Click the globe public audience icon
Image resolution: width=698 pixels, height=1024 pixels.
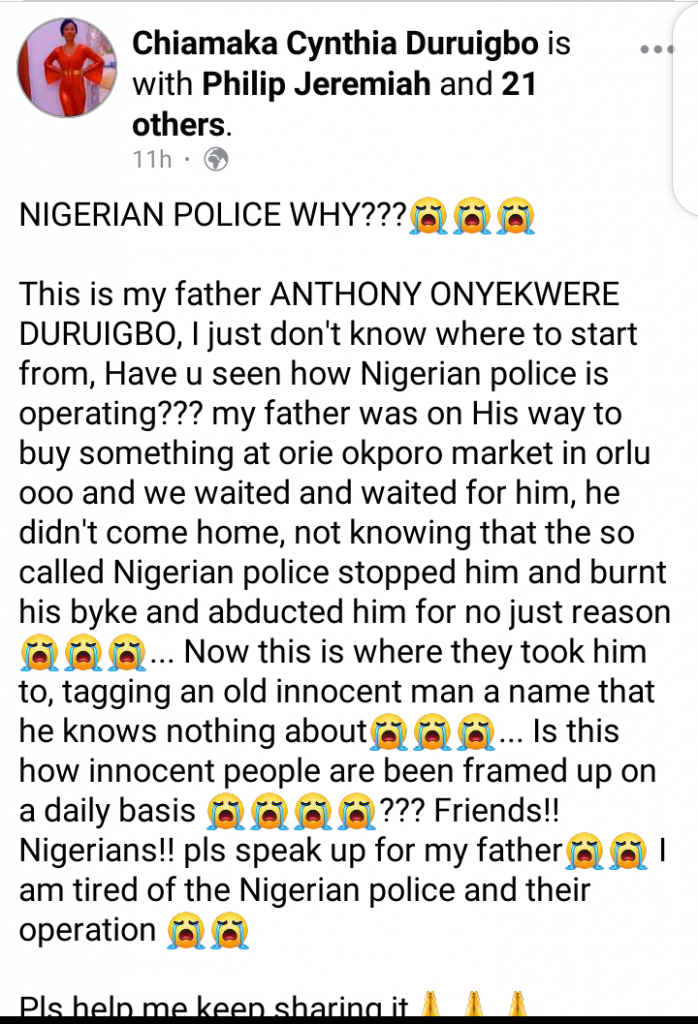[216, 159]
